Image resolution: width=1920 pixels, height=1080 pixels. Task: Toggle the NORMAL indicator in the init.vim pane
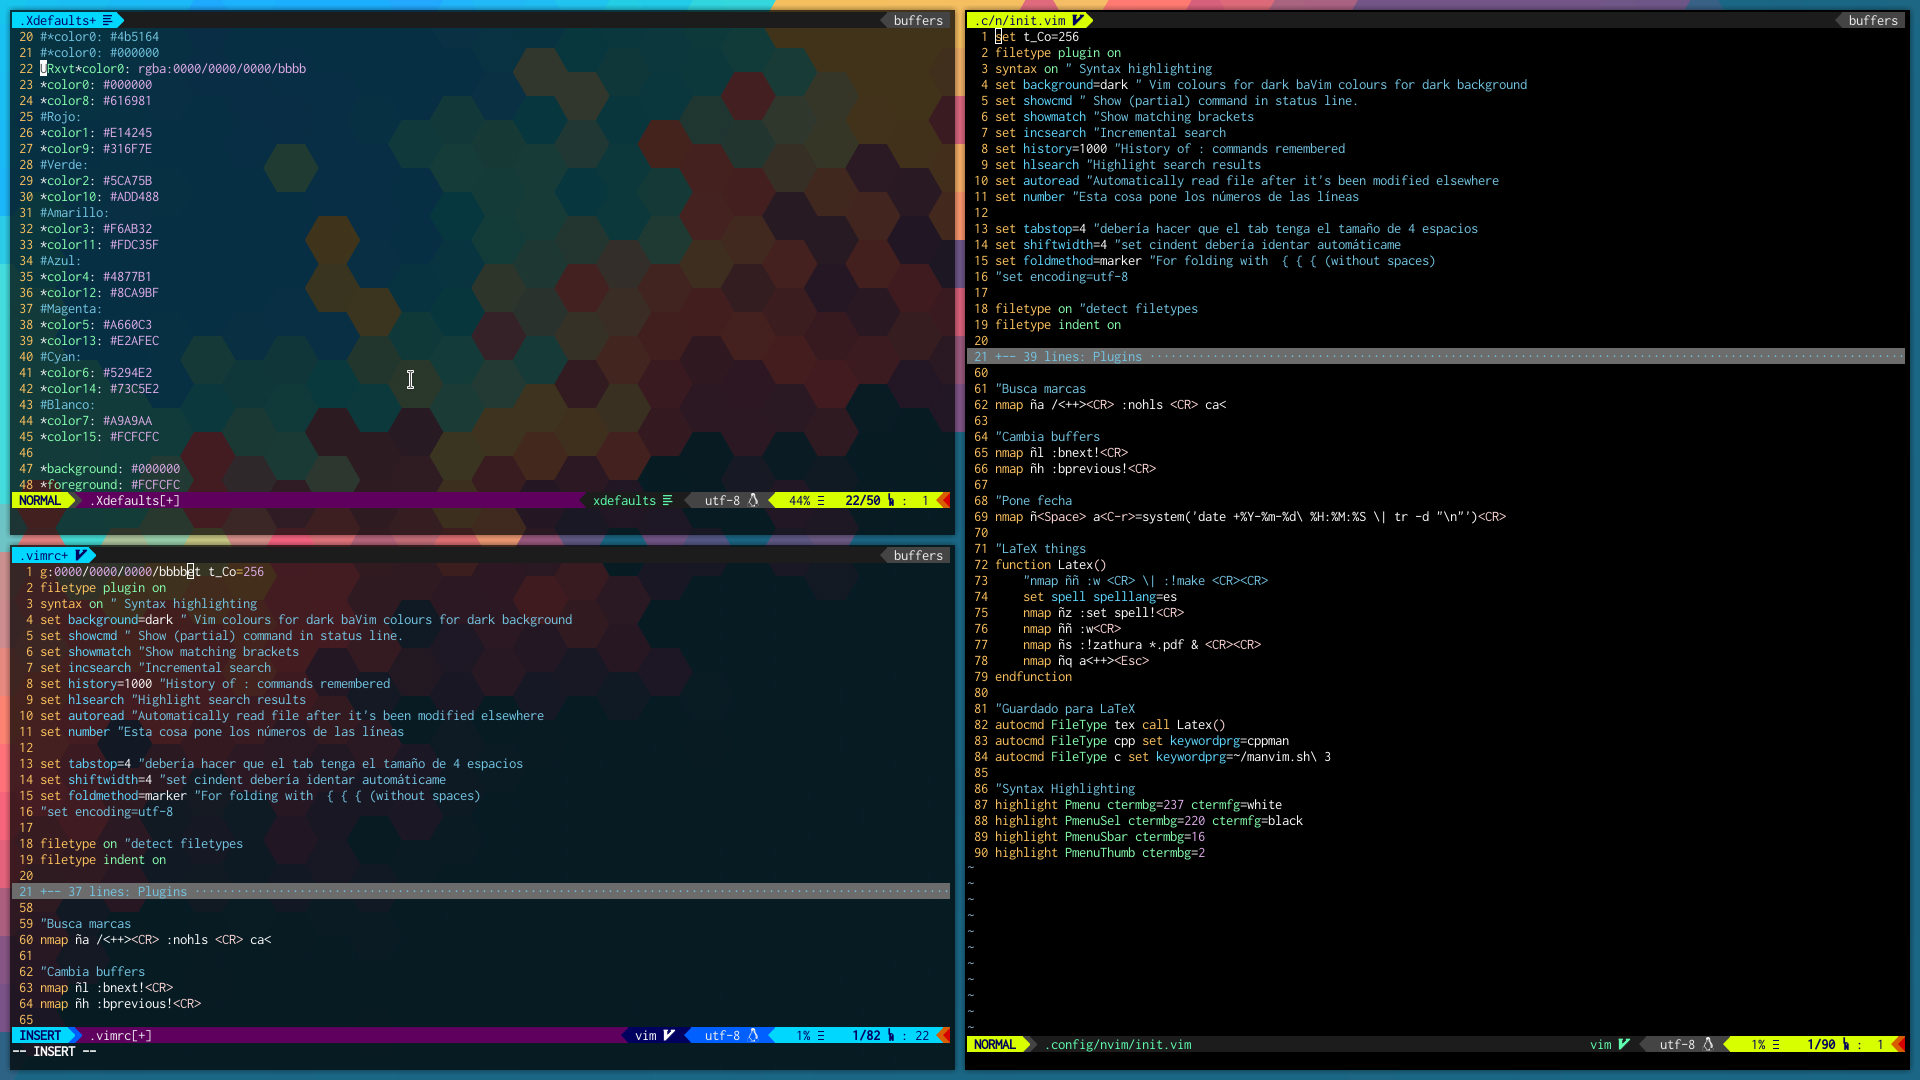click(x=995, y=1044)
